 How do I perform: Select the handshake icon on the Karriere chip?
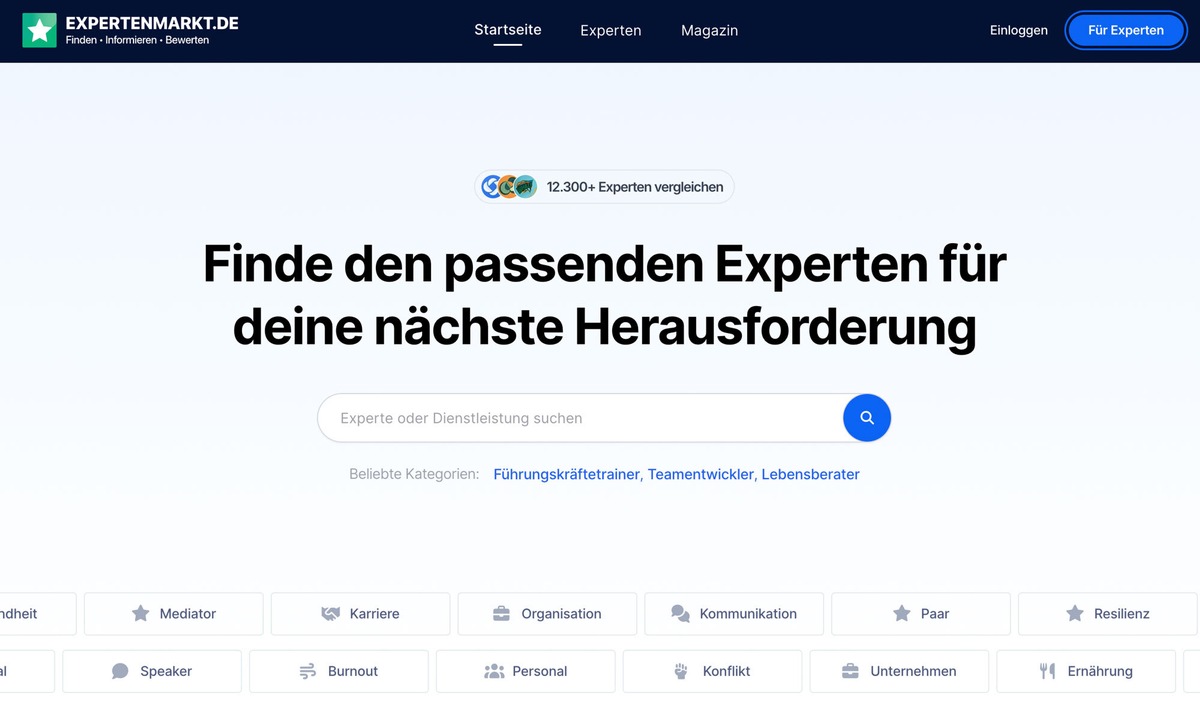point(329,613)
